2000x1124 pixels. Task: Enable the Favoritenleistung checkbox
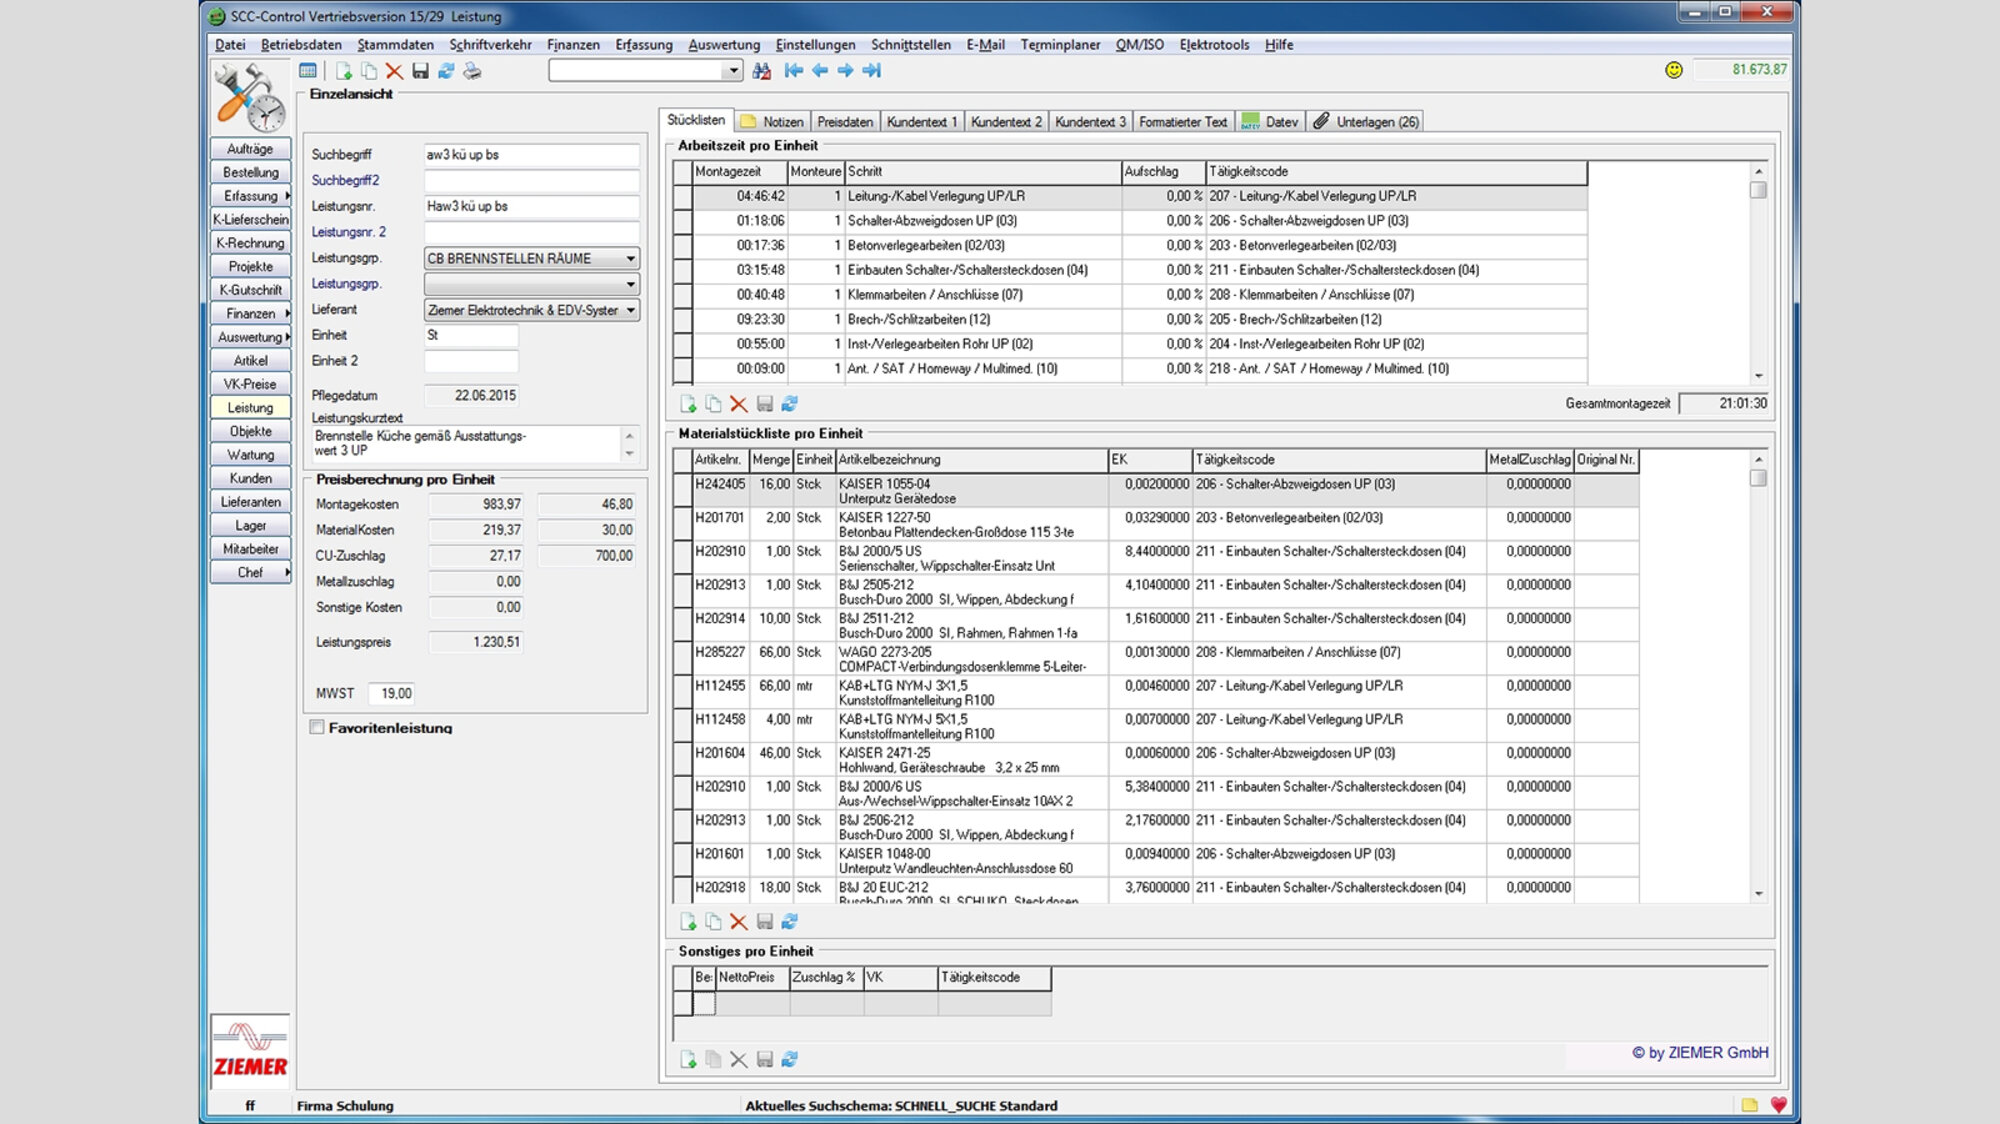coord(317,727)
